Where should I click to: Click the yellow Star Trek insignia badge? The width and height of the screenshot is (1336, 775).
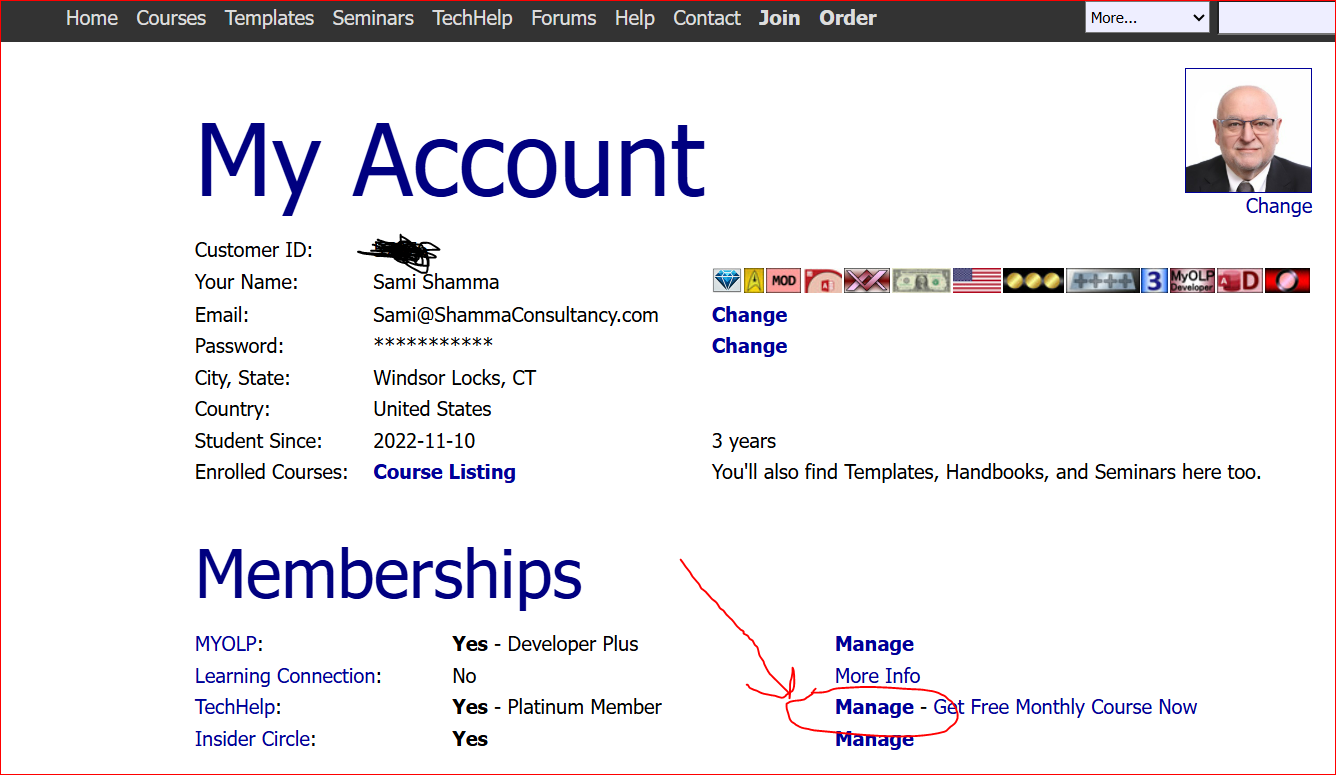tap(754, 281)
